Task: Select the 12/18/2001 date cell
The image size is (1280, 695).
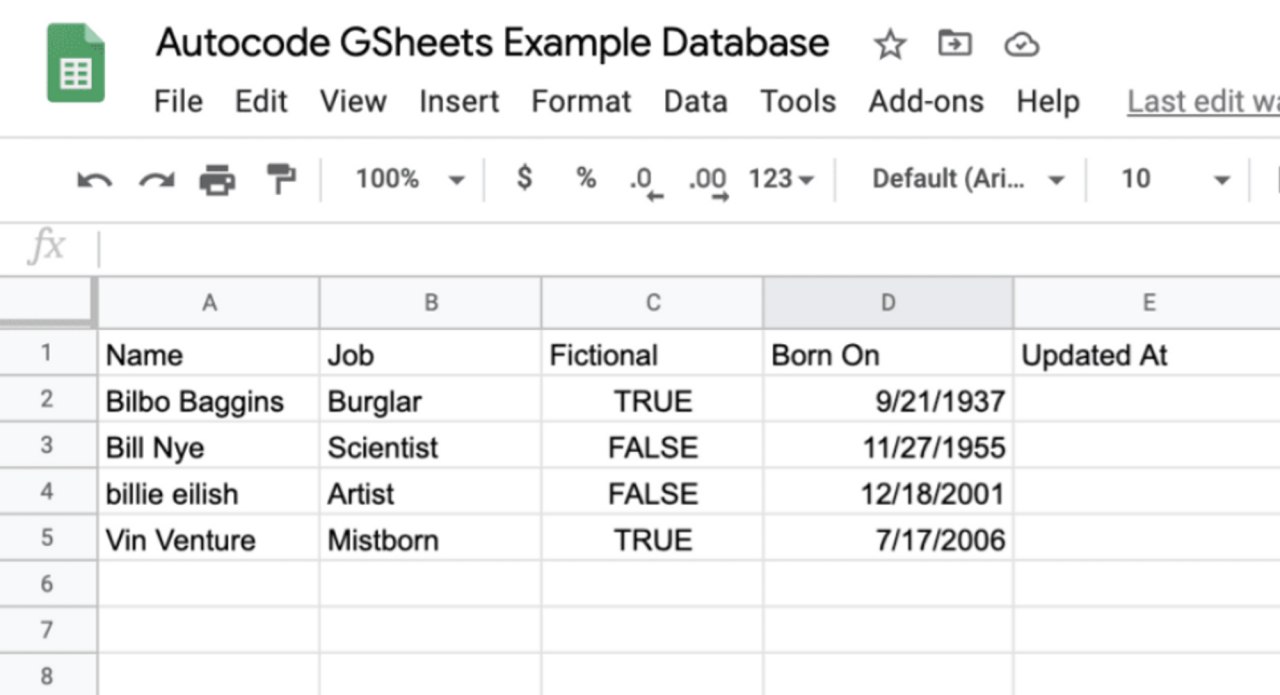Action: (x=888, y=492)
